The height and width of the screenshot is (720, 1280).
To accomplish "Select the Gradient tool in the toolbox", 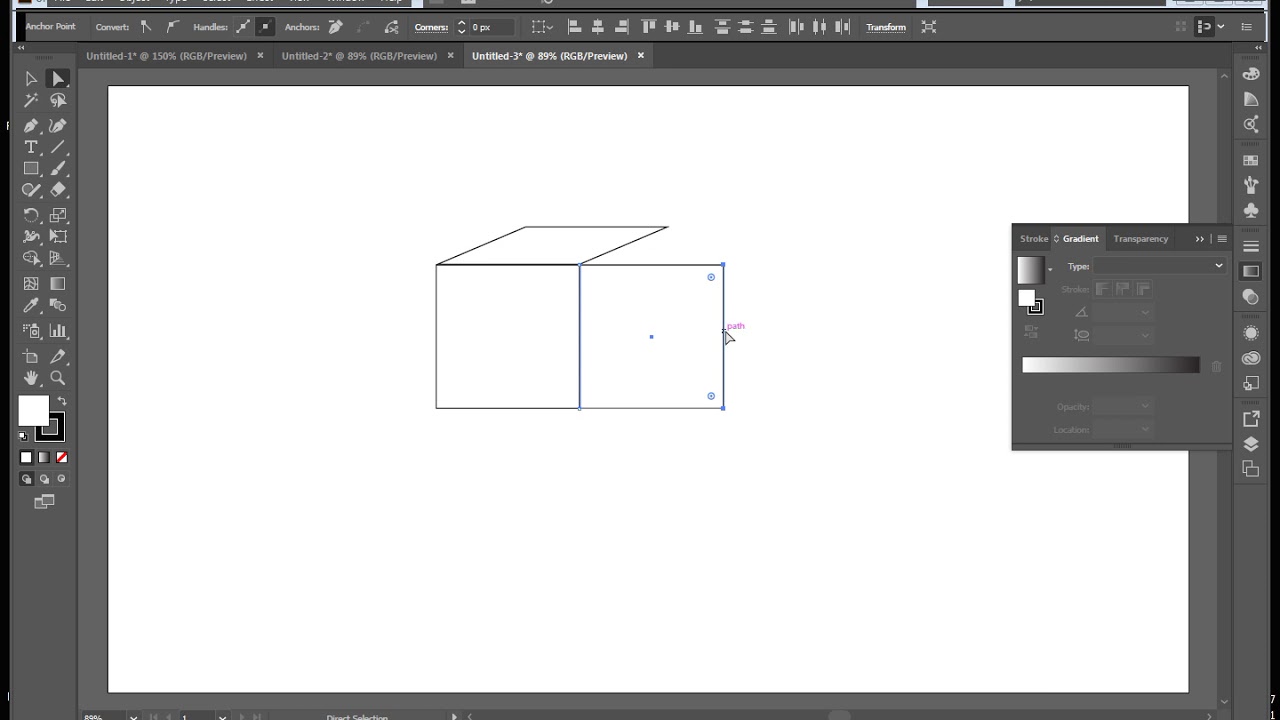I will tap(58, 284).
